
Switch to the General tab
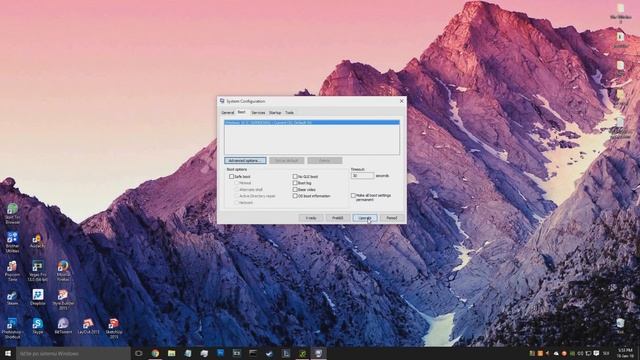pyautogui.click(x=227, y=112)
